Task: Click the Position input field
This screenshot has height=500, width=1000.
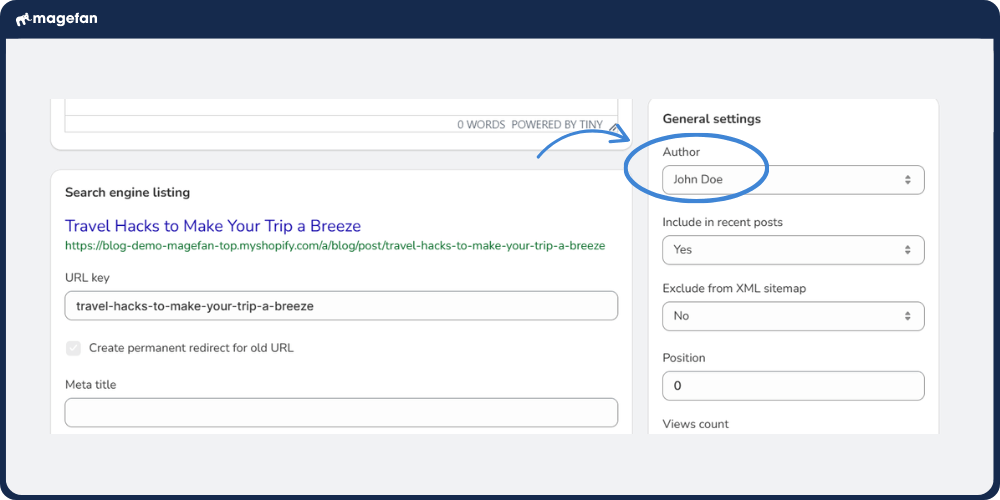Action: click(x=793, y=386)
